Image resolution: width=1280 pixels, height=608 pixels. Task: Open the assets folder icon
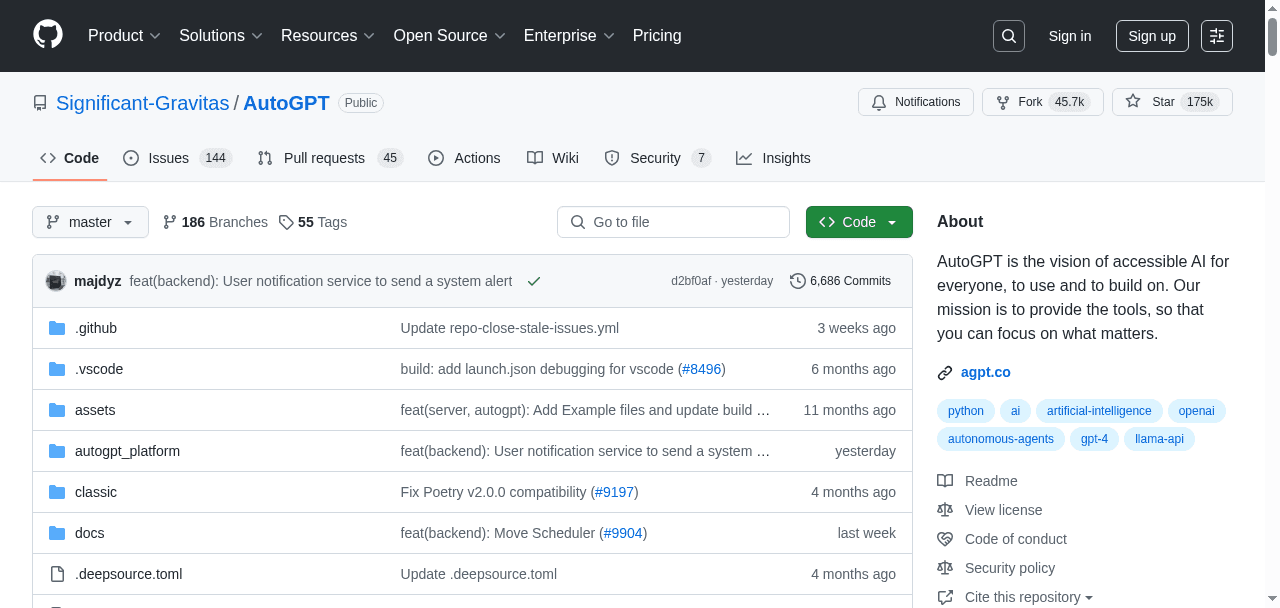coord(57,410)
